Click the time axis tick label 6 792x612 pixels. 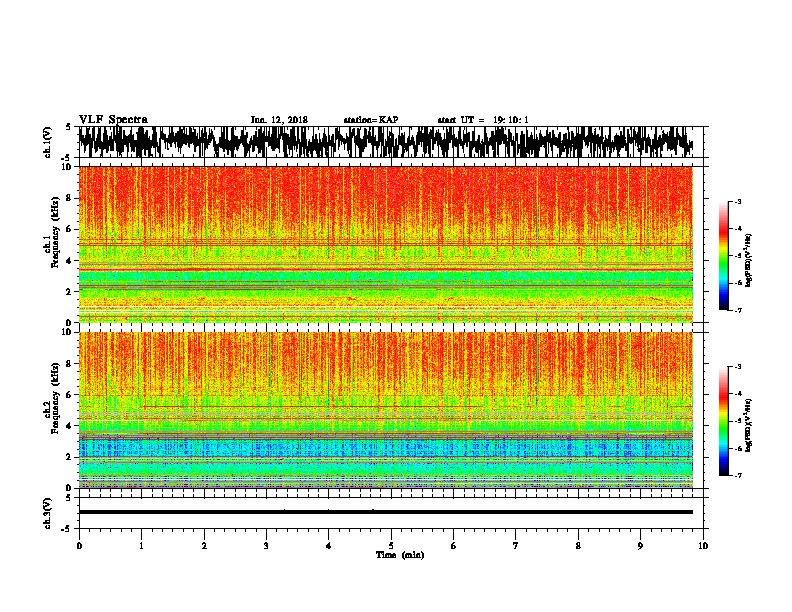click(x=454, y=546)
